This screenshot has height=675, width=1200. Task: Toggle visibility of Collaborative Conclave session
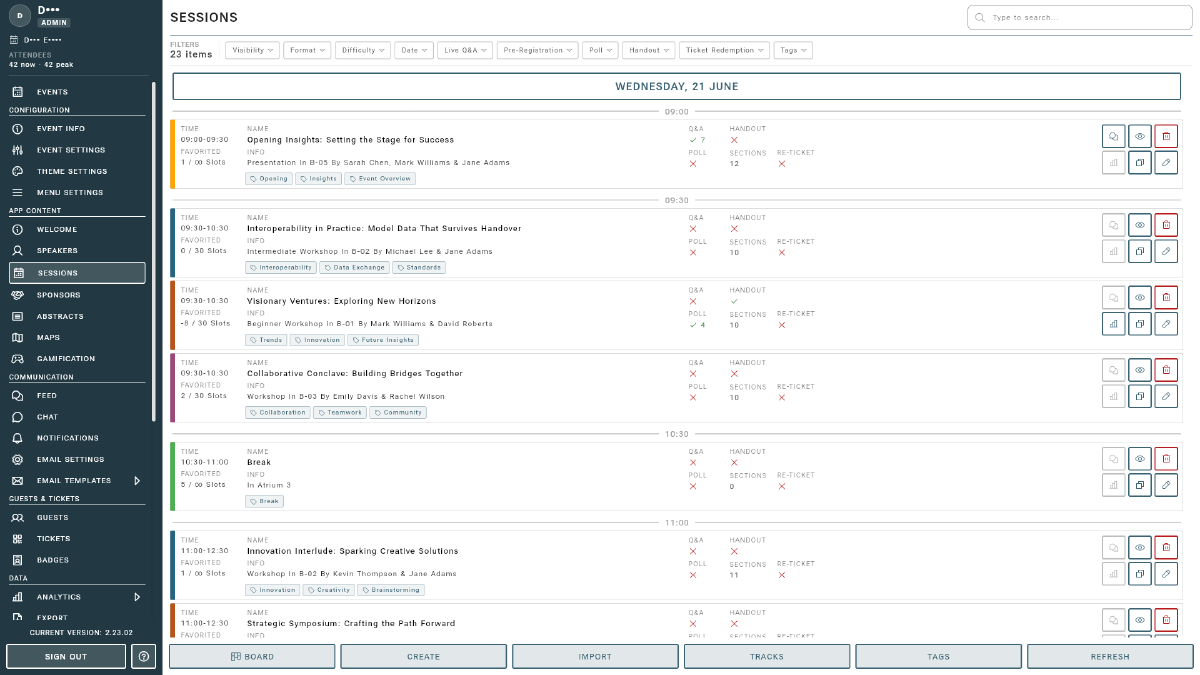pos(1140,370)
